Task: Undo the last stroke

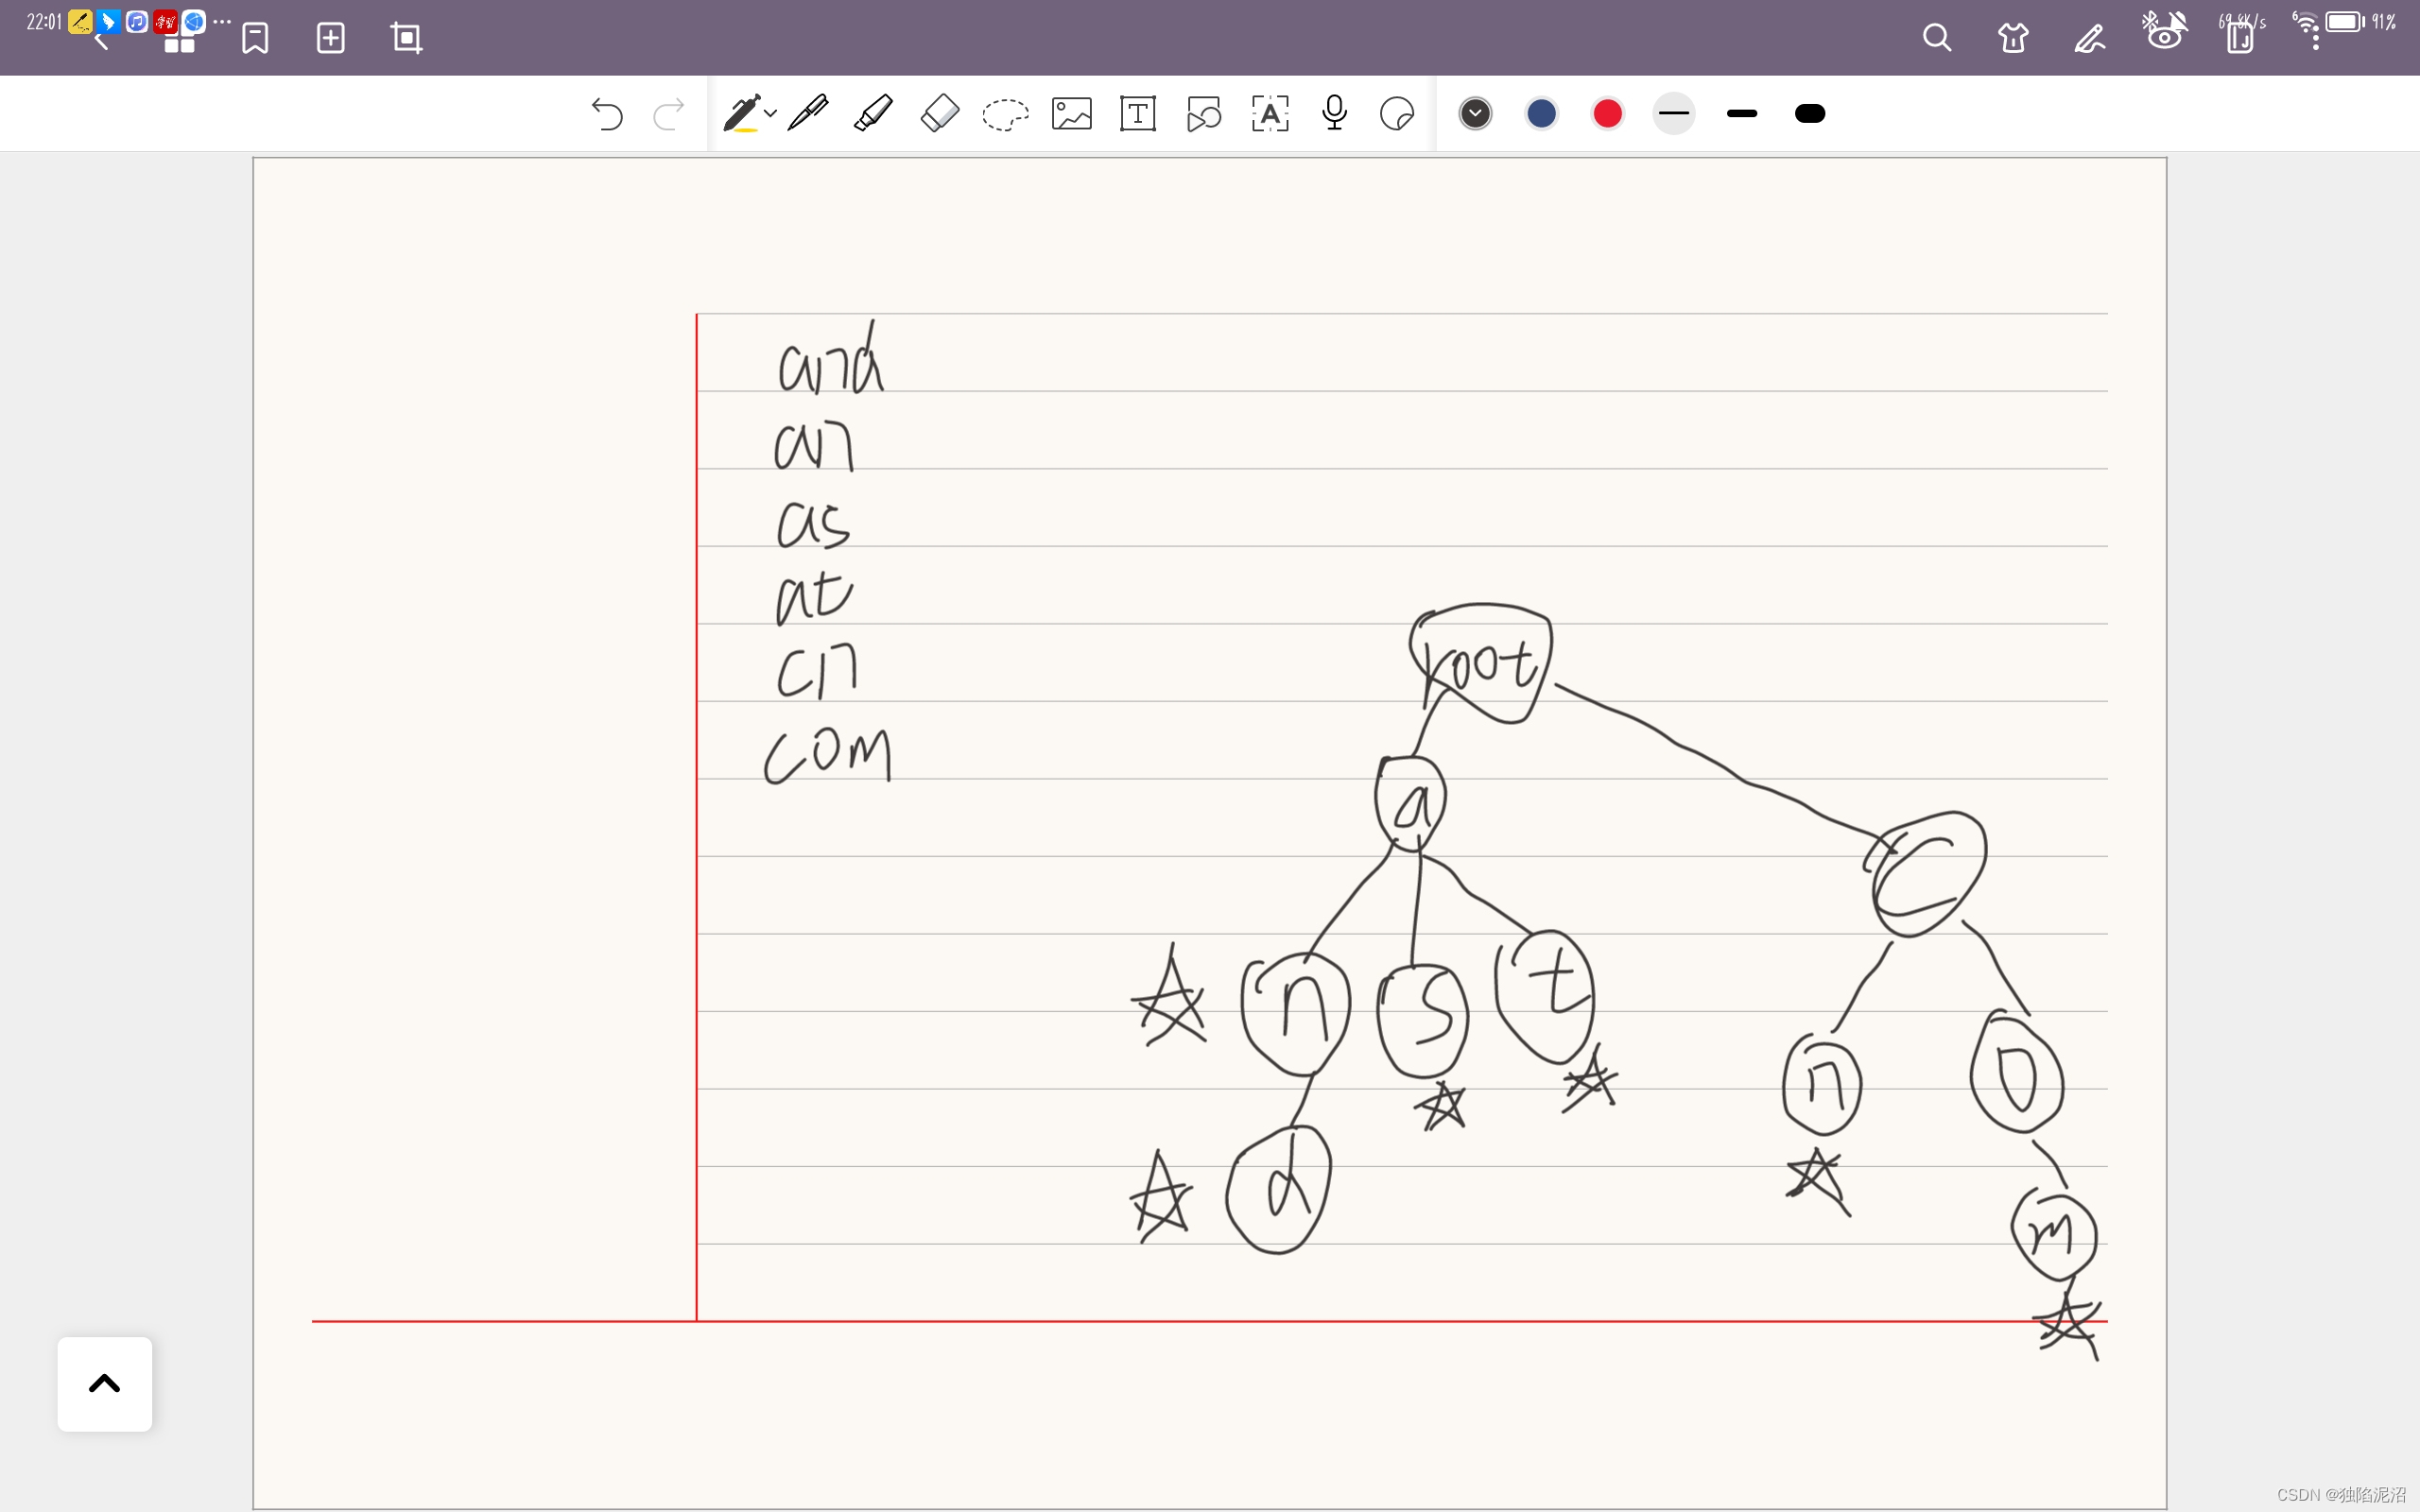Action: 607,114
